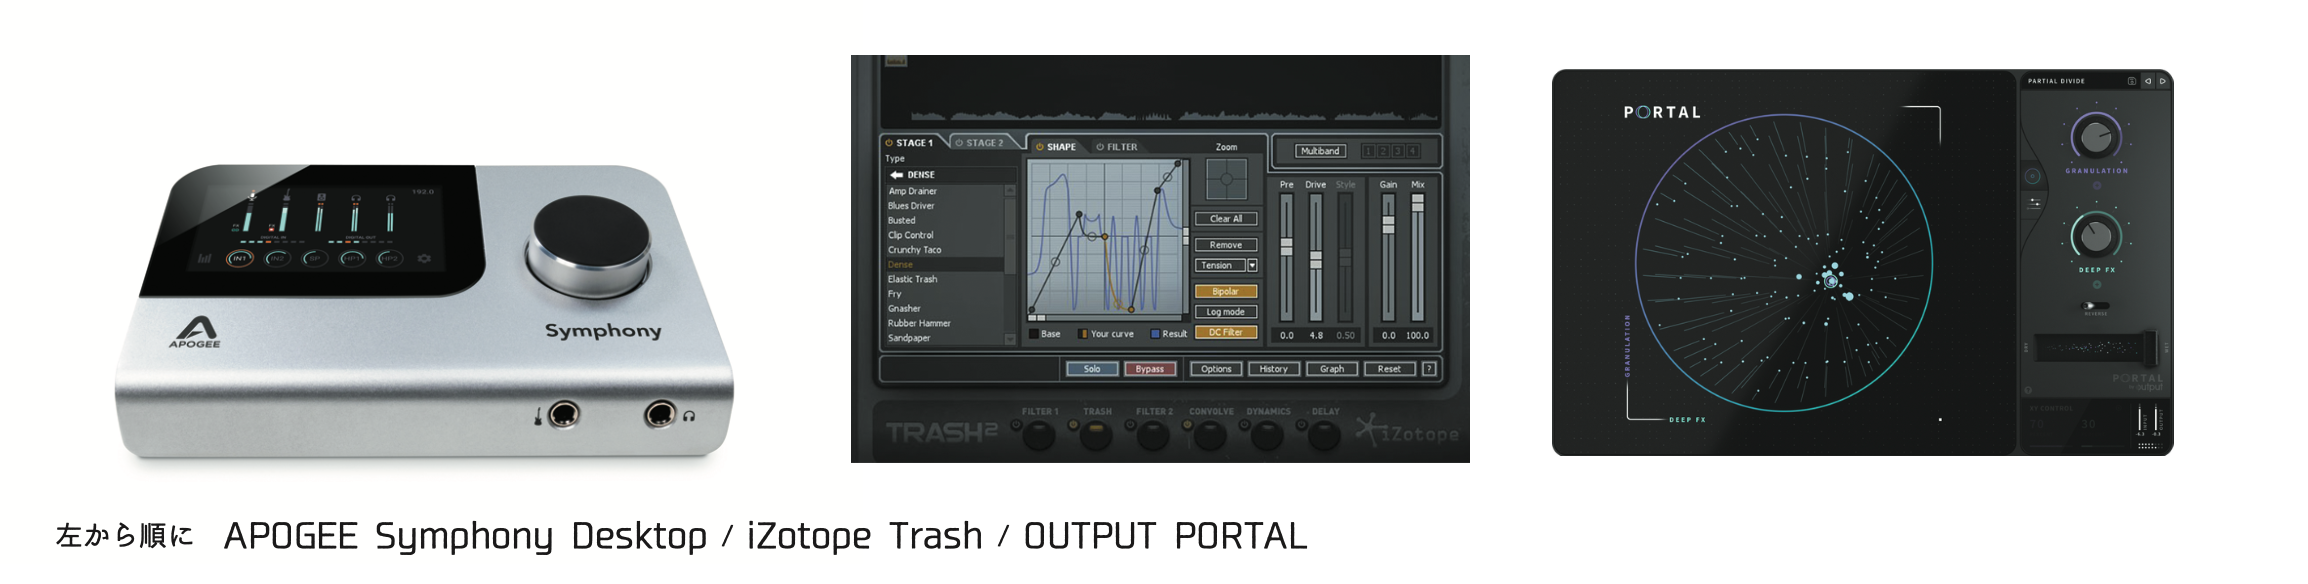
Task: Click the Clear All button
Action: point(1225,219)
